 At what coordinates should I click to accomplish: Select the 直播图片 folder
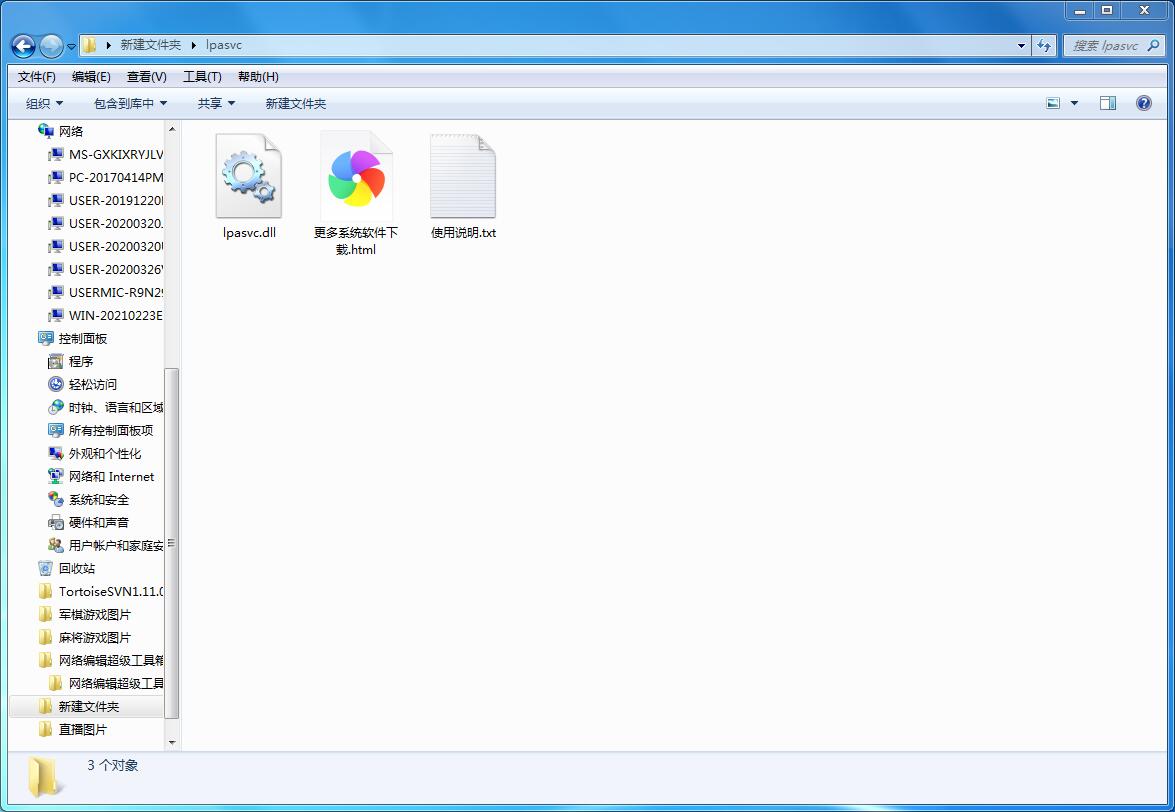73,730
